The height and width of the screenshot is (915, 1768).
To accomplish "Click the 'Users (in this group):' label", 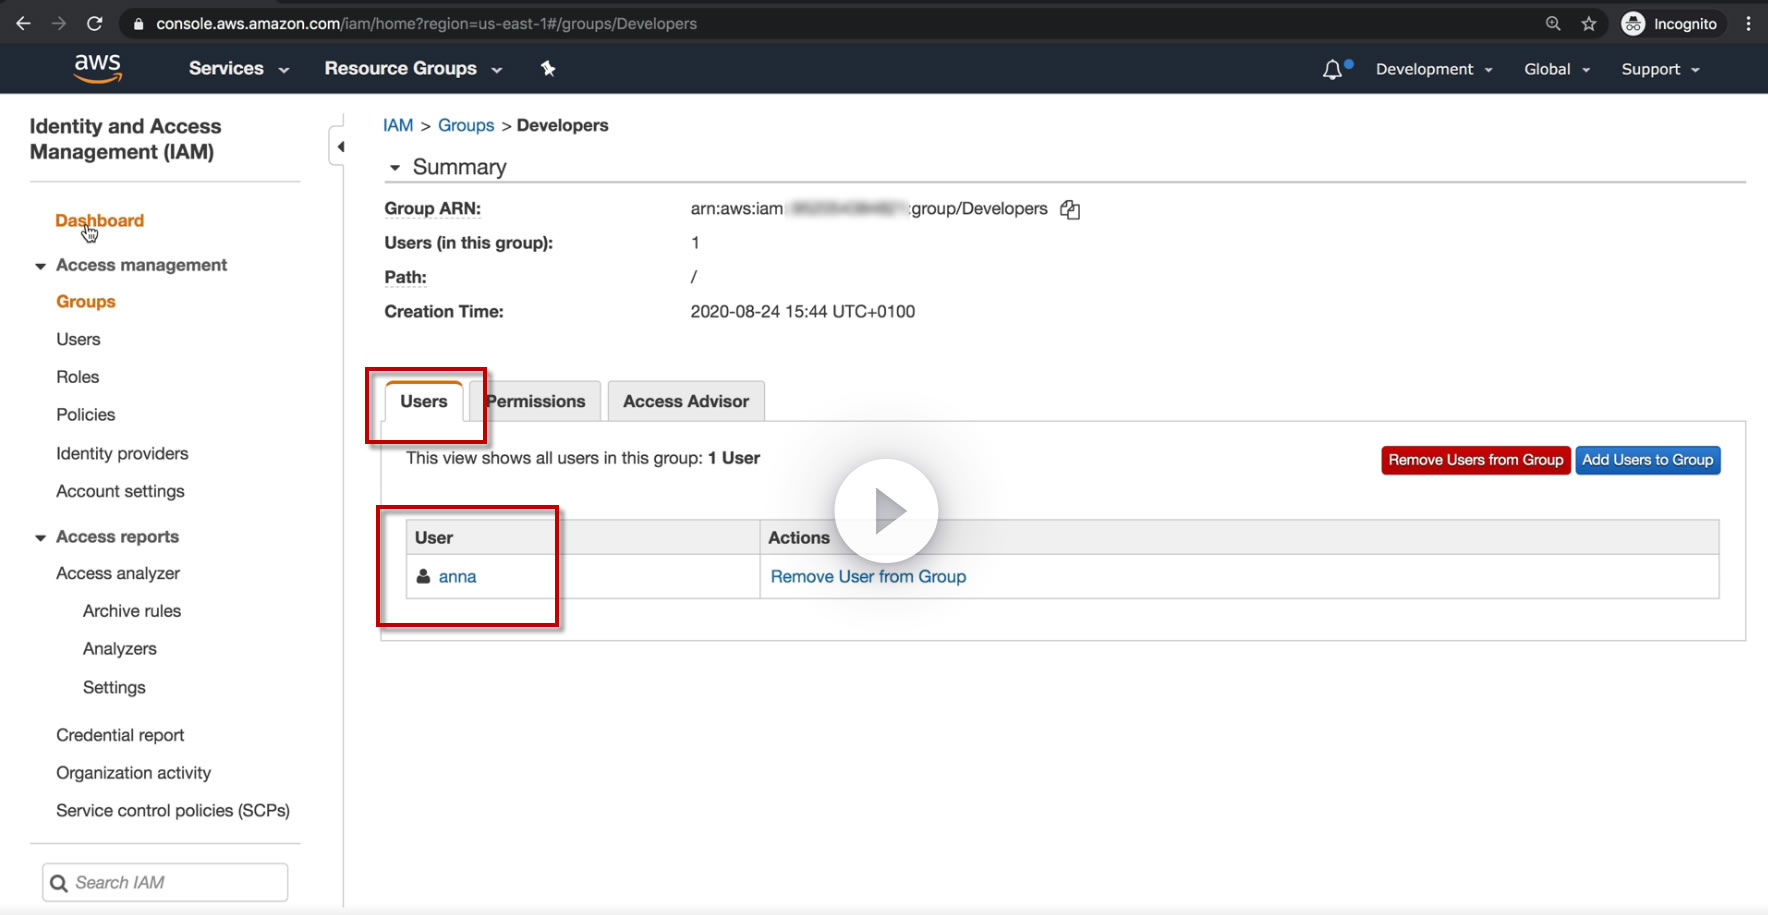I will (468, 243).
